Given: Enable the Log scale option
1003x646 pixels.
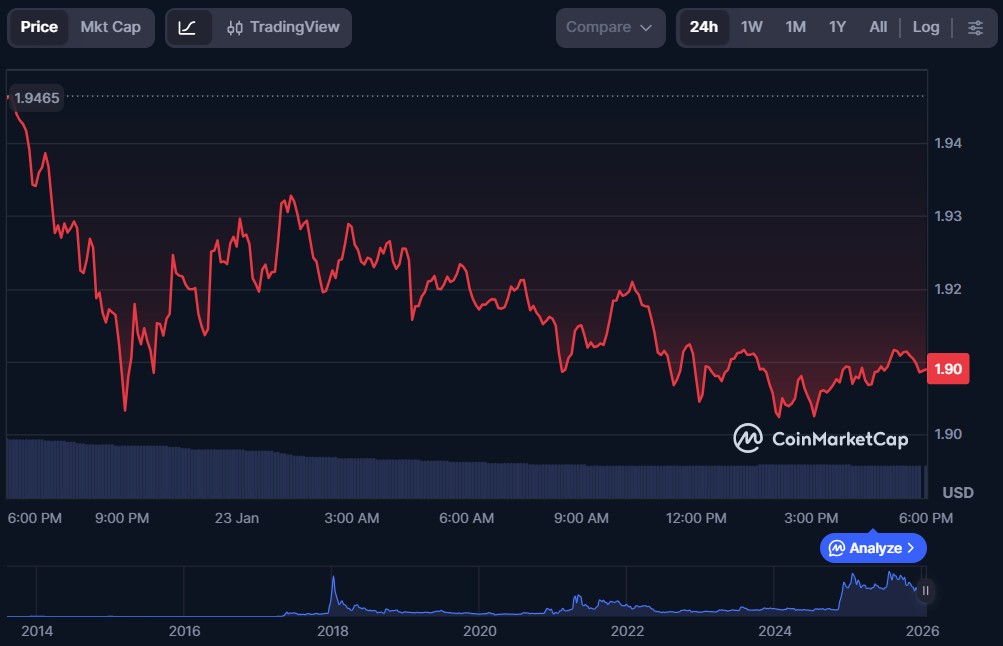Looking at the screenshot, I should (x=925, y=27).
